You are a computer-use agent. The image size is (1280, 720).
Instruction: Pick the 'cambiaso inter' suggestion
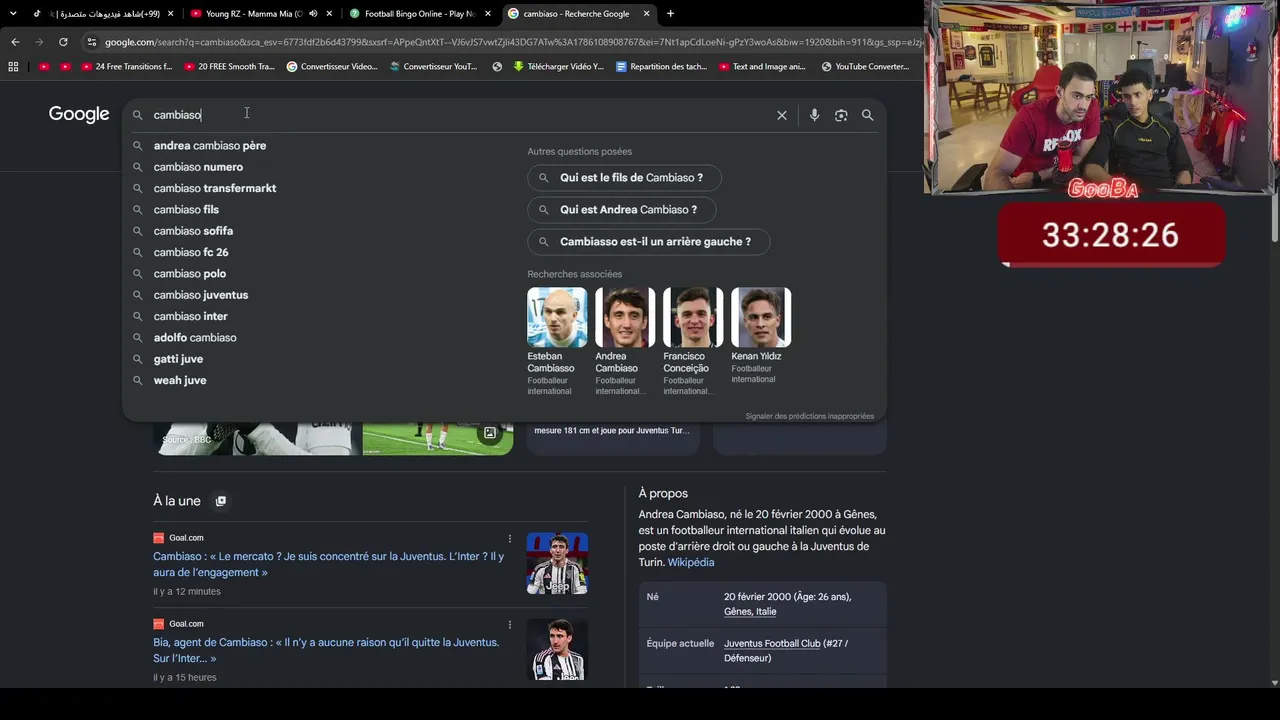click(x=191, y=316)
